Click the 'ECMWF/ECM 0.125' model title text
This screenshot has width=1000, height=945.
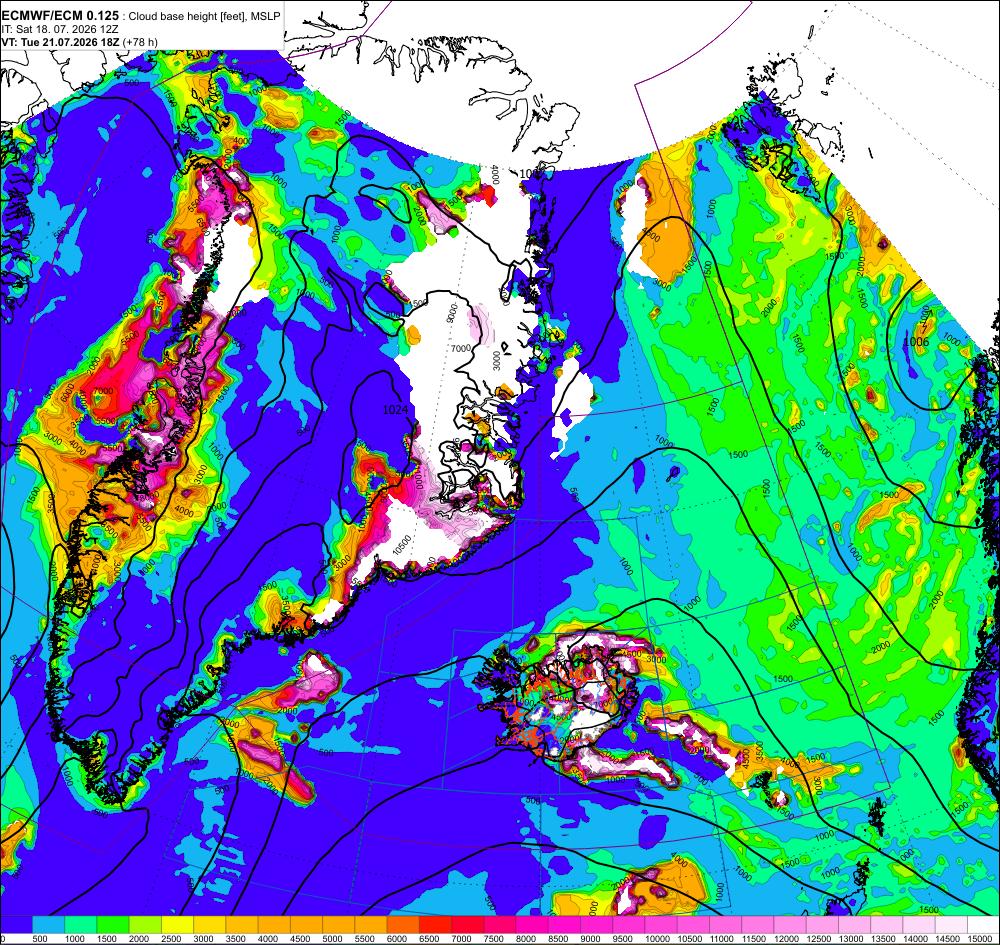tap(61, 15)
